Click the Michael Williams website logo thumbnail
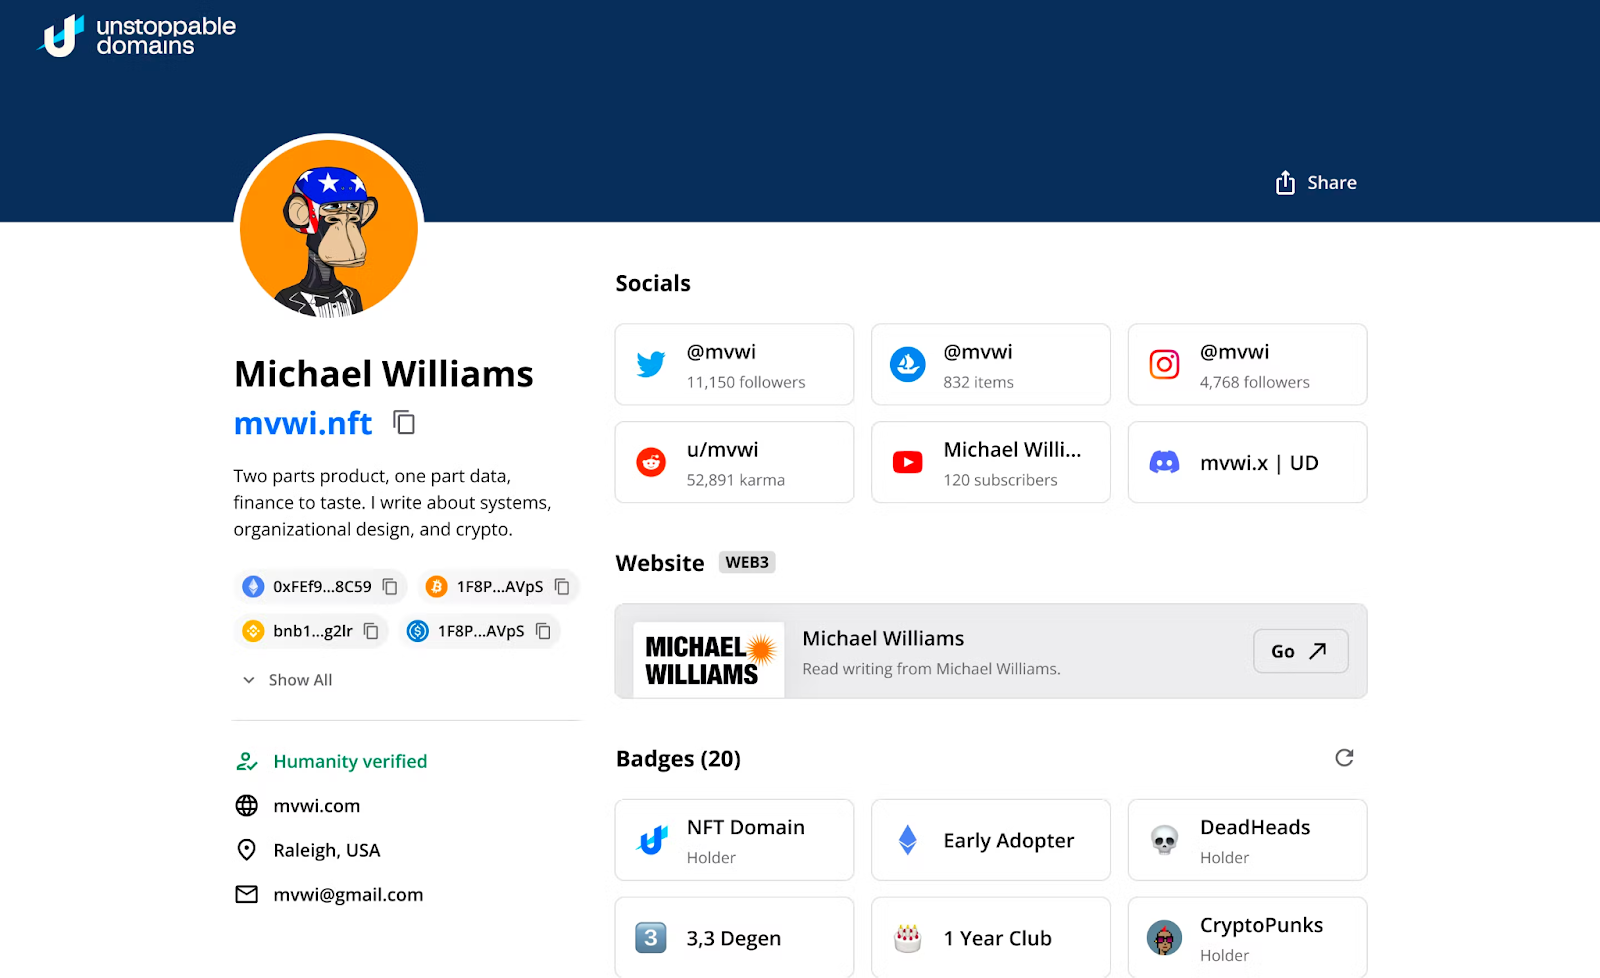The image size is (1600, 978). coord(709,660)
